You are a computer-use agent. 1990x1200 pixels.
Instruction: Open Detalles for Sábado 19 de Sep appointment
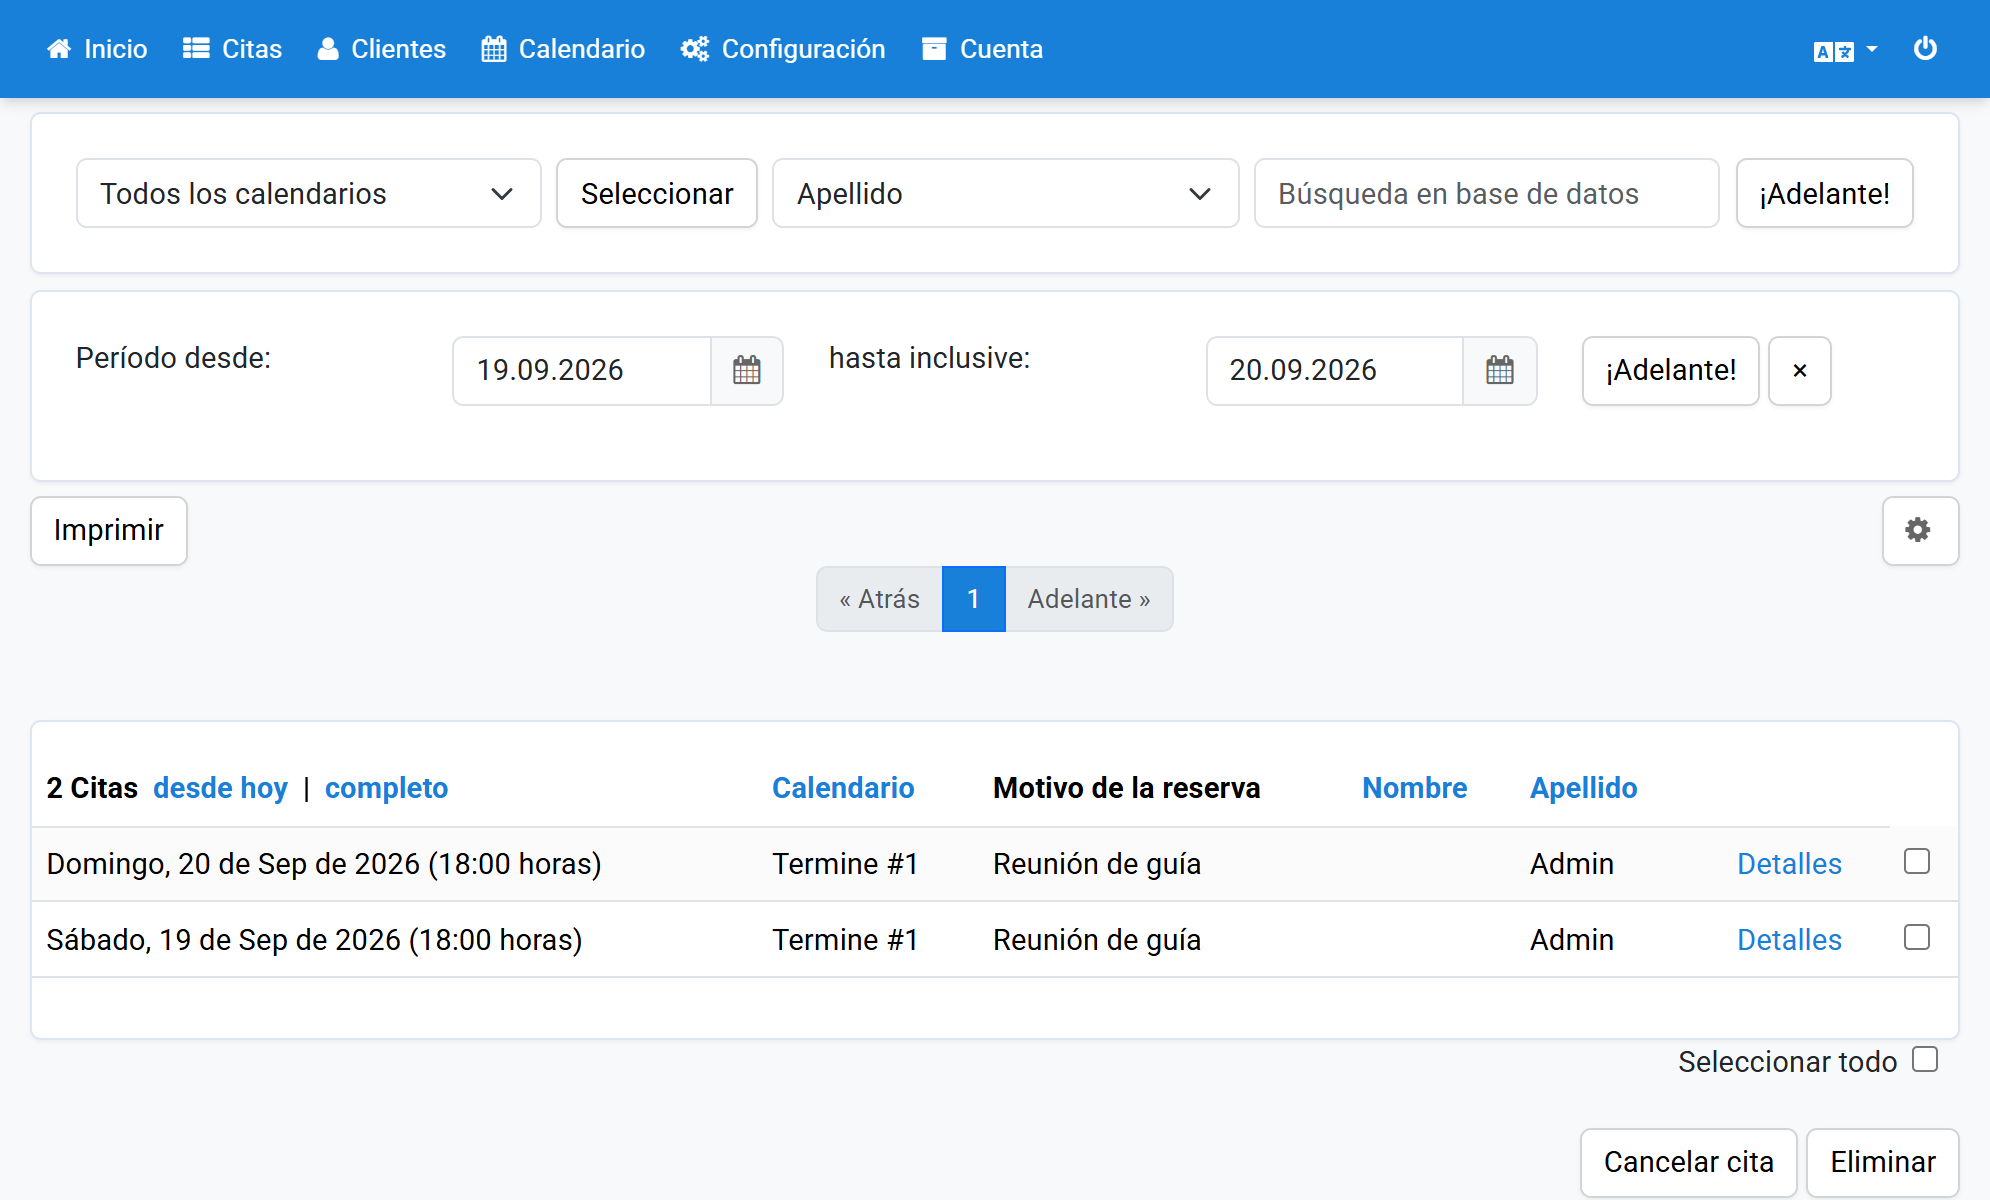coord(1790,940)
